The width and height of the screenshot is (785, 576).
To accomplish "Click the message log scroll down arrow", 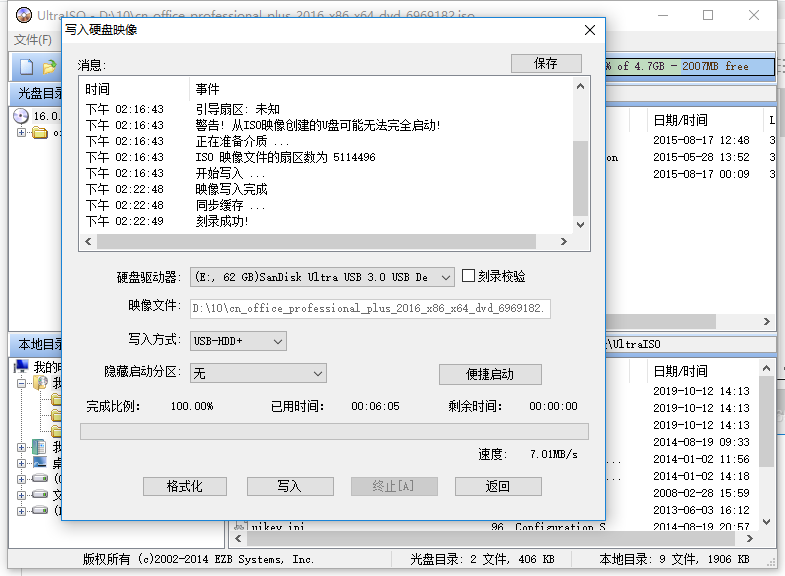I will (x=580, y=225).
